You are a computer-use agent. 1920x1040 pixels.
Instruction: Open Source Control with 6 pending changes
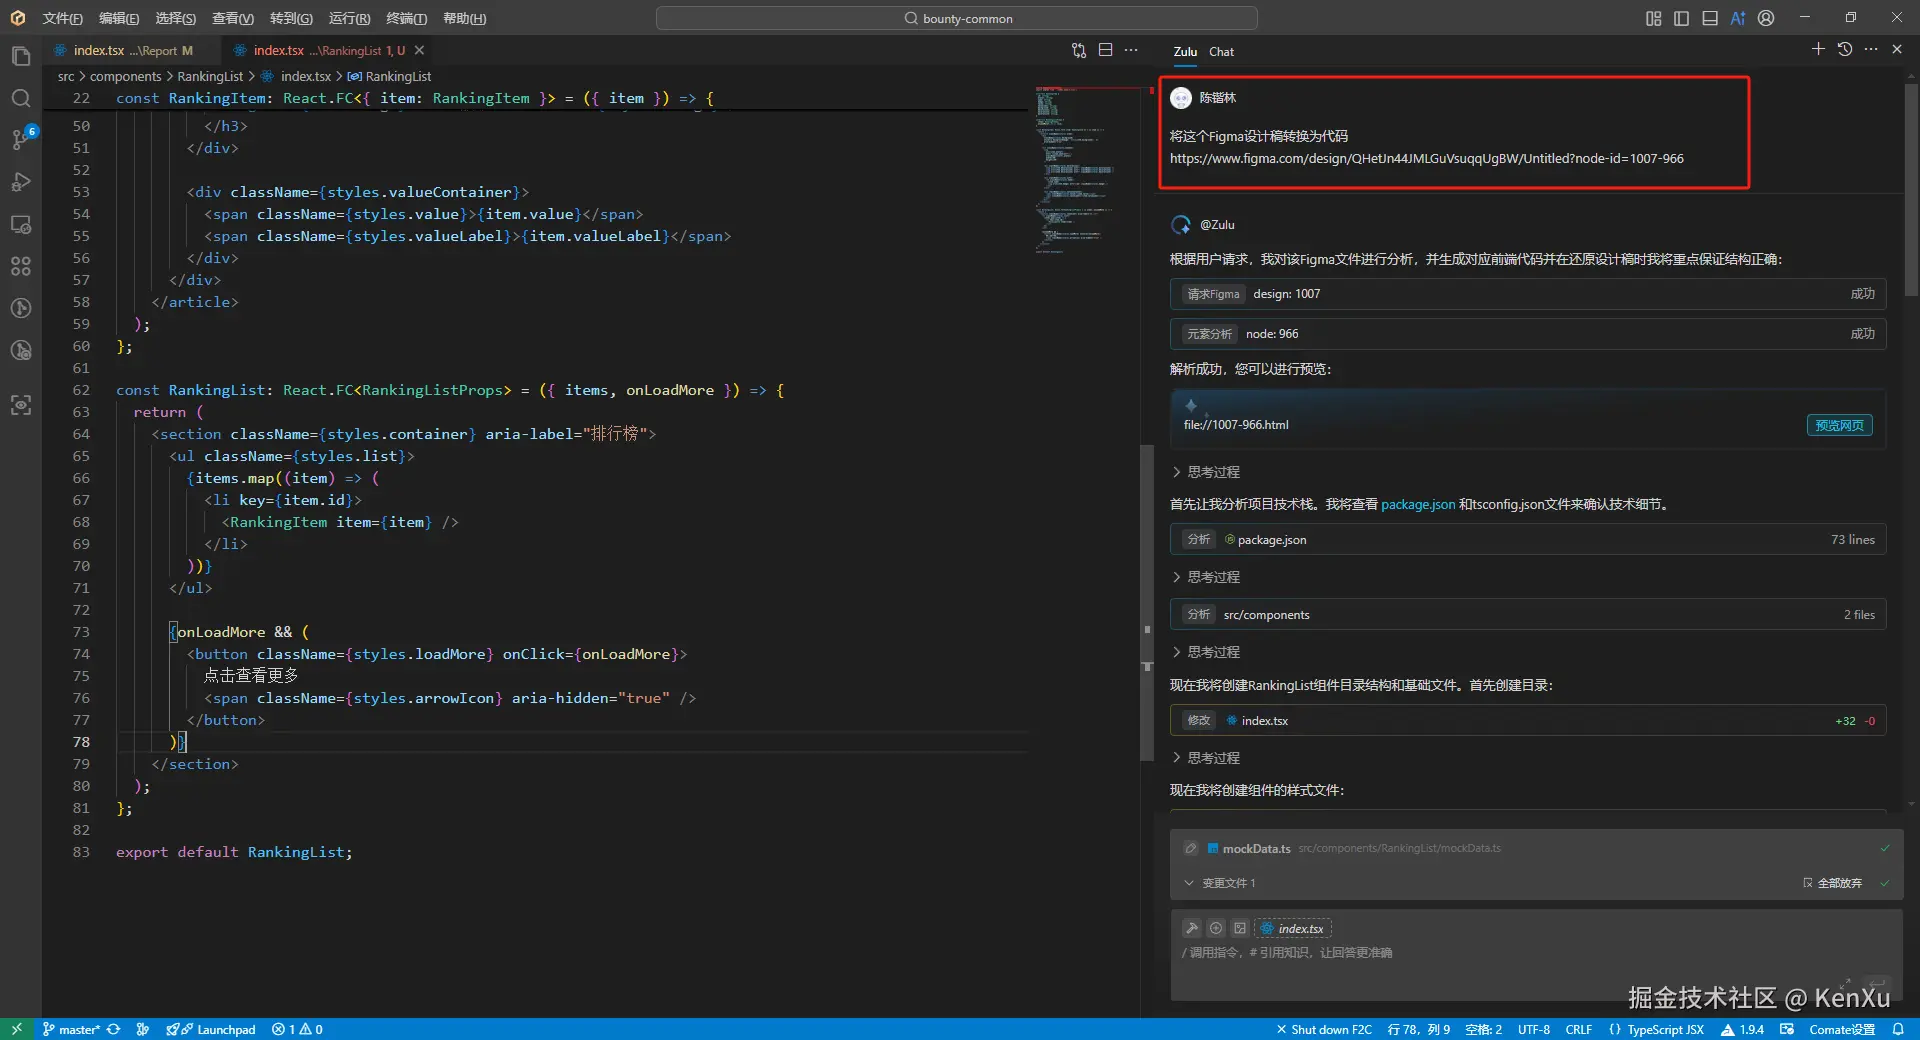tap(21, 140)
